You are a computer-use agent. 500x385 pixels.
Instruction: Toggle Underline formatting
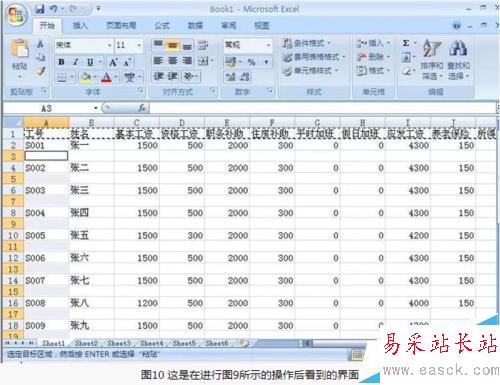pyautogui.click(x=90, y=62)
